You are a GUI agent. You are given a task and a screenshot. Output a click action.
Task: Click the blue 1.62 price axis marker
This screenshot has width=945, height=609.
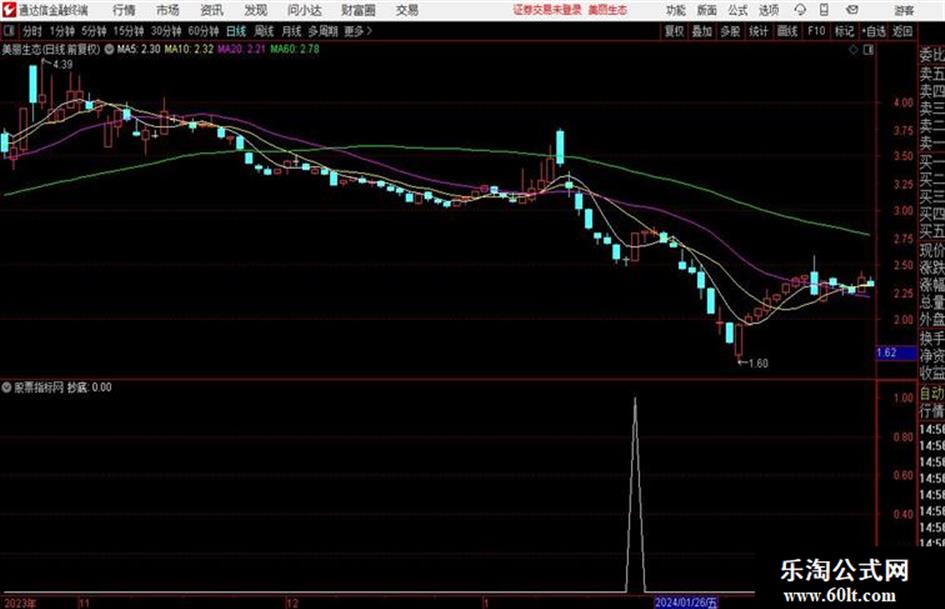pyautogui.click(x=896, y=353)
